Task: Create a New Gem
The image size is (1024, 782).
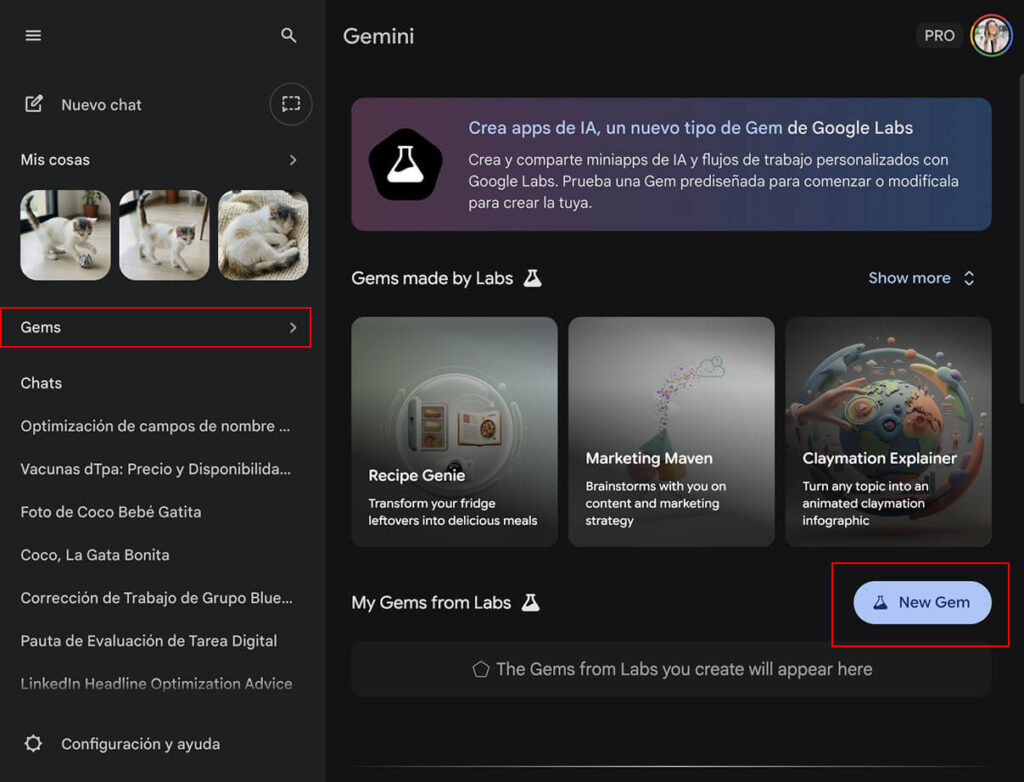Action: tap(922, 602)
